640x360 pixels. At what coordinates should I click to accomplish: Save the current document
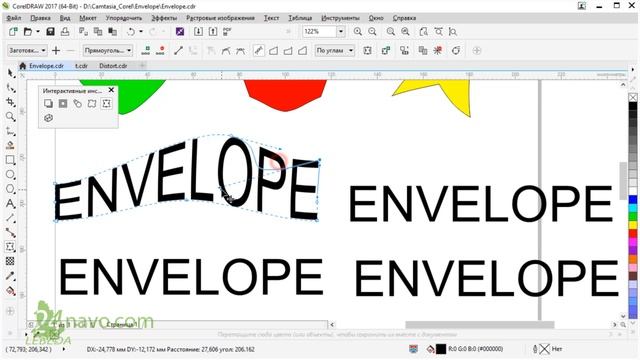click(x=50, y=31)
